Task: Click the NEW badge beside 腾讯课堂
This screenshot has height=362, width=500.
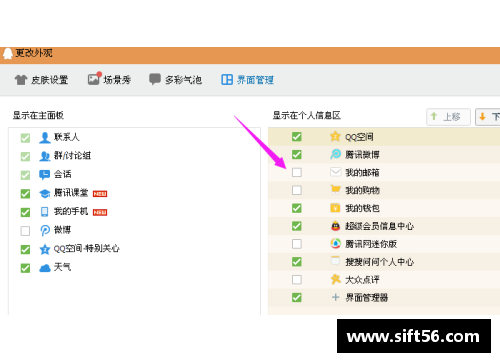Action: click(100, 194)
